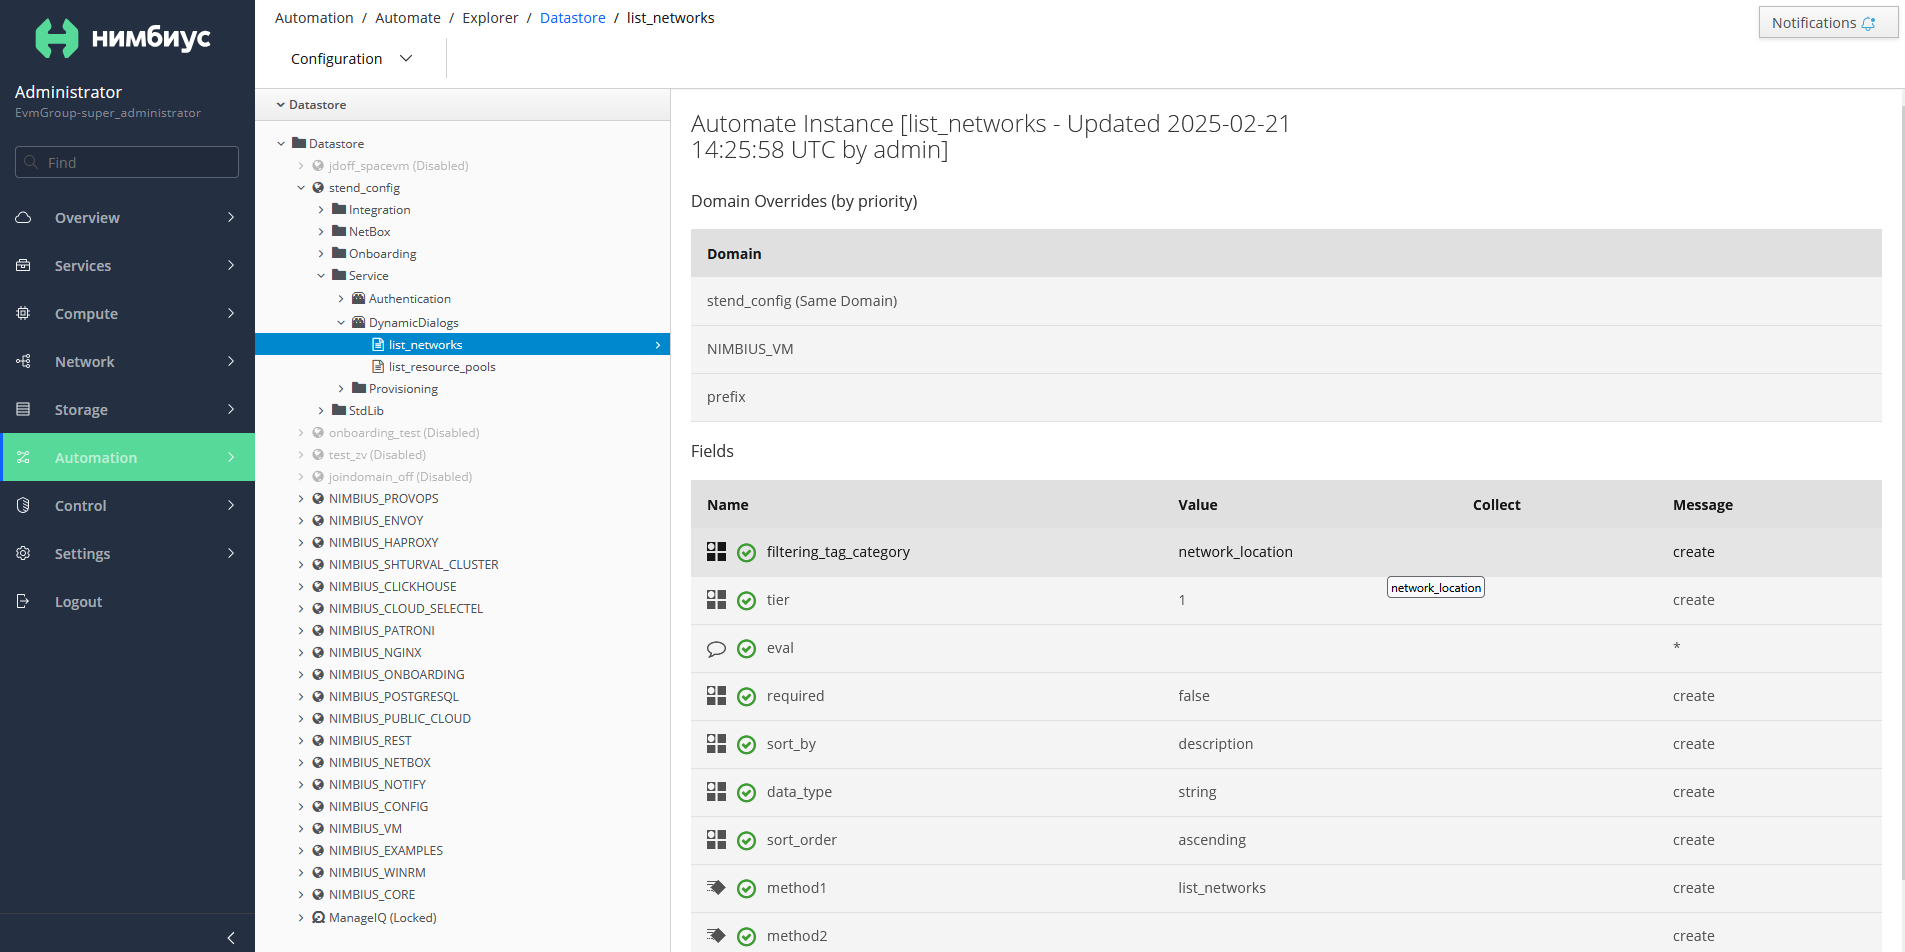Viewport: 1905px width, 952px height.
Task: Click the Services briefcase icon
Action: [x=23, y=265]
